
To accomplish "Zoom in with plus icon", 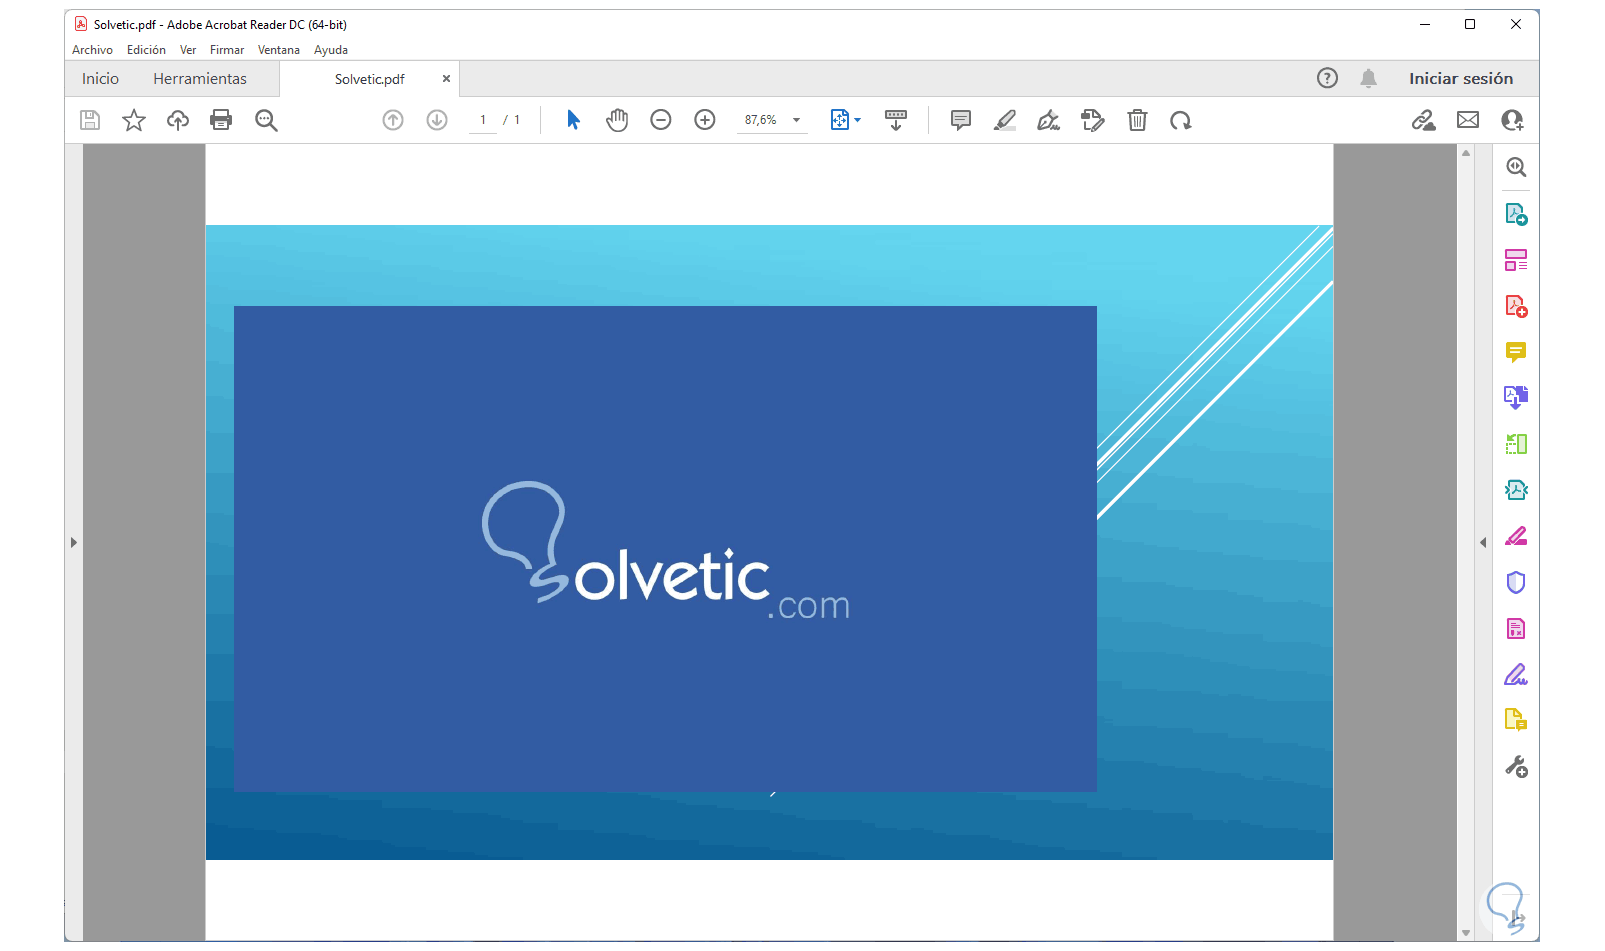I will pos(705,120).
